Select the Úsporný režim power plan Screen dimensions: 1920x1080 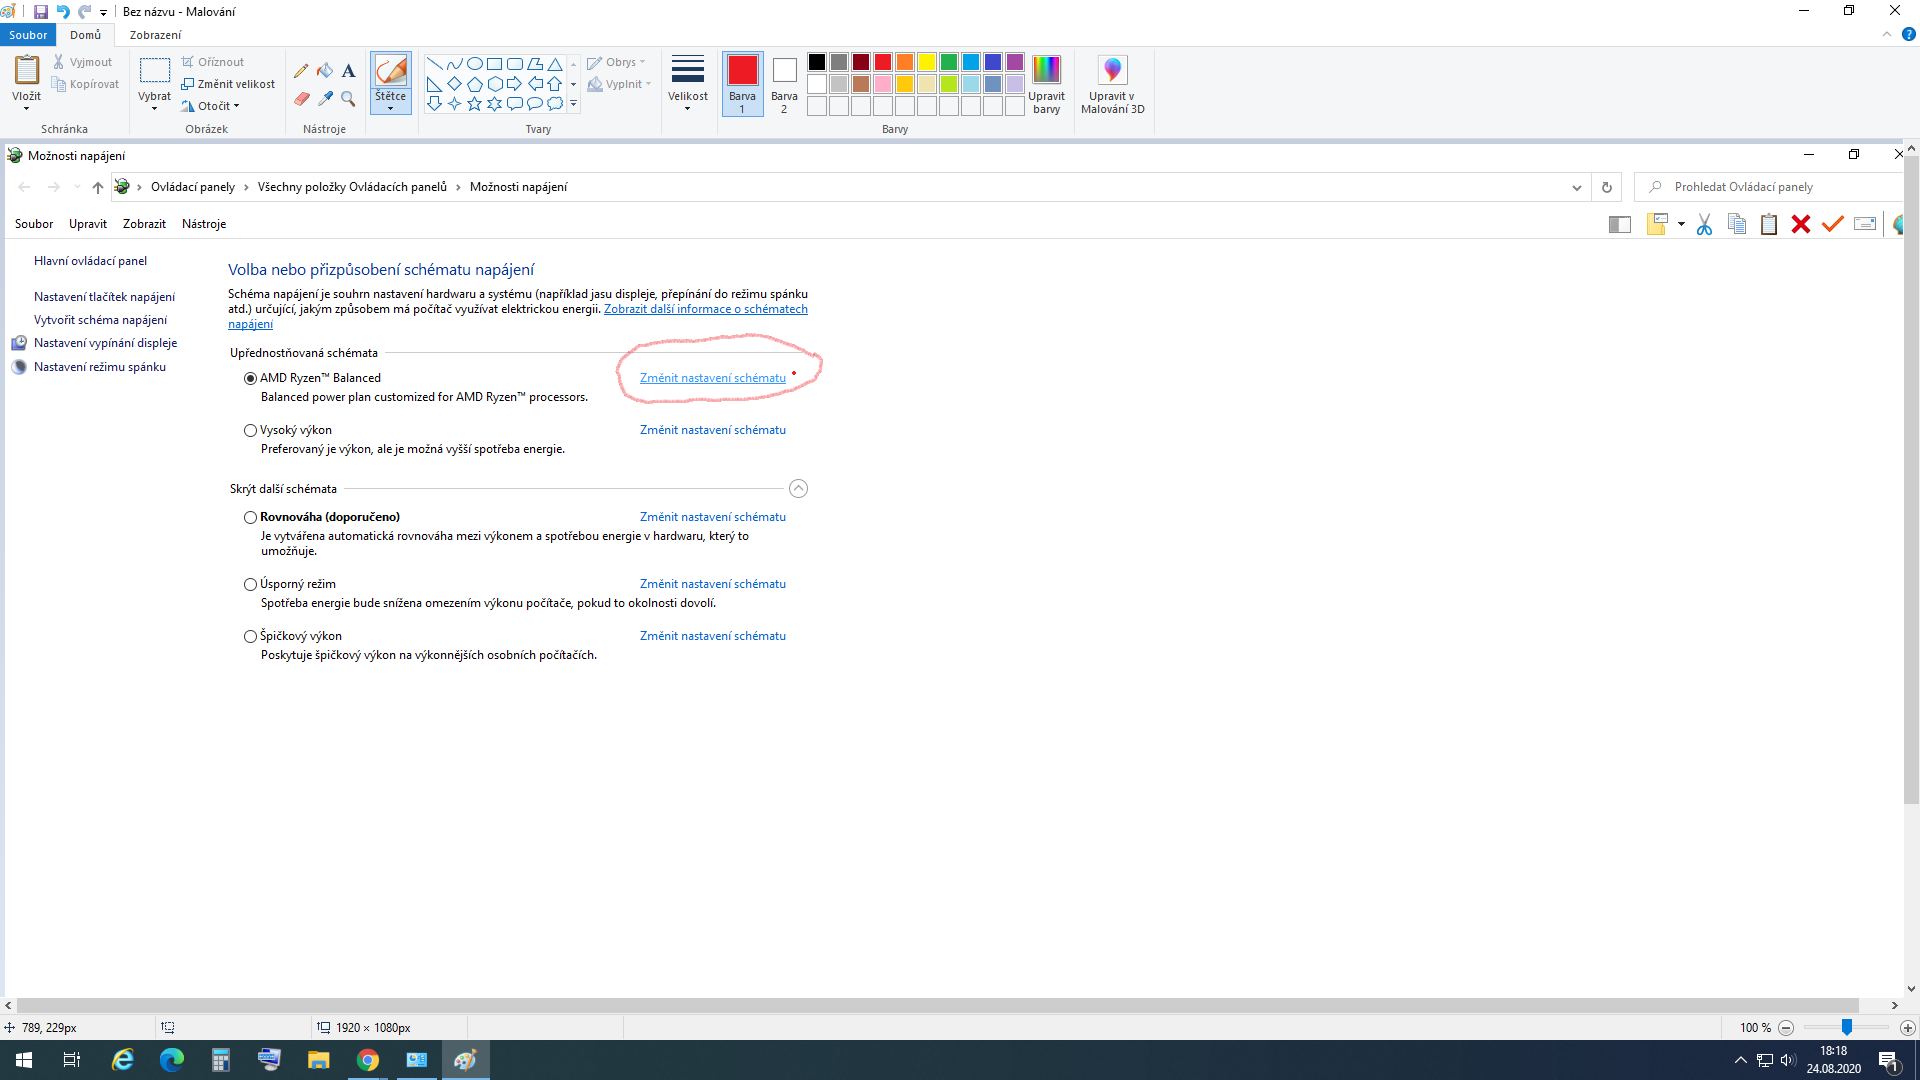coord(250,585)
